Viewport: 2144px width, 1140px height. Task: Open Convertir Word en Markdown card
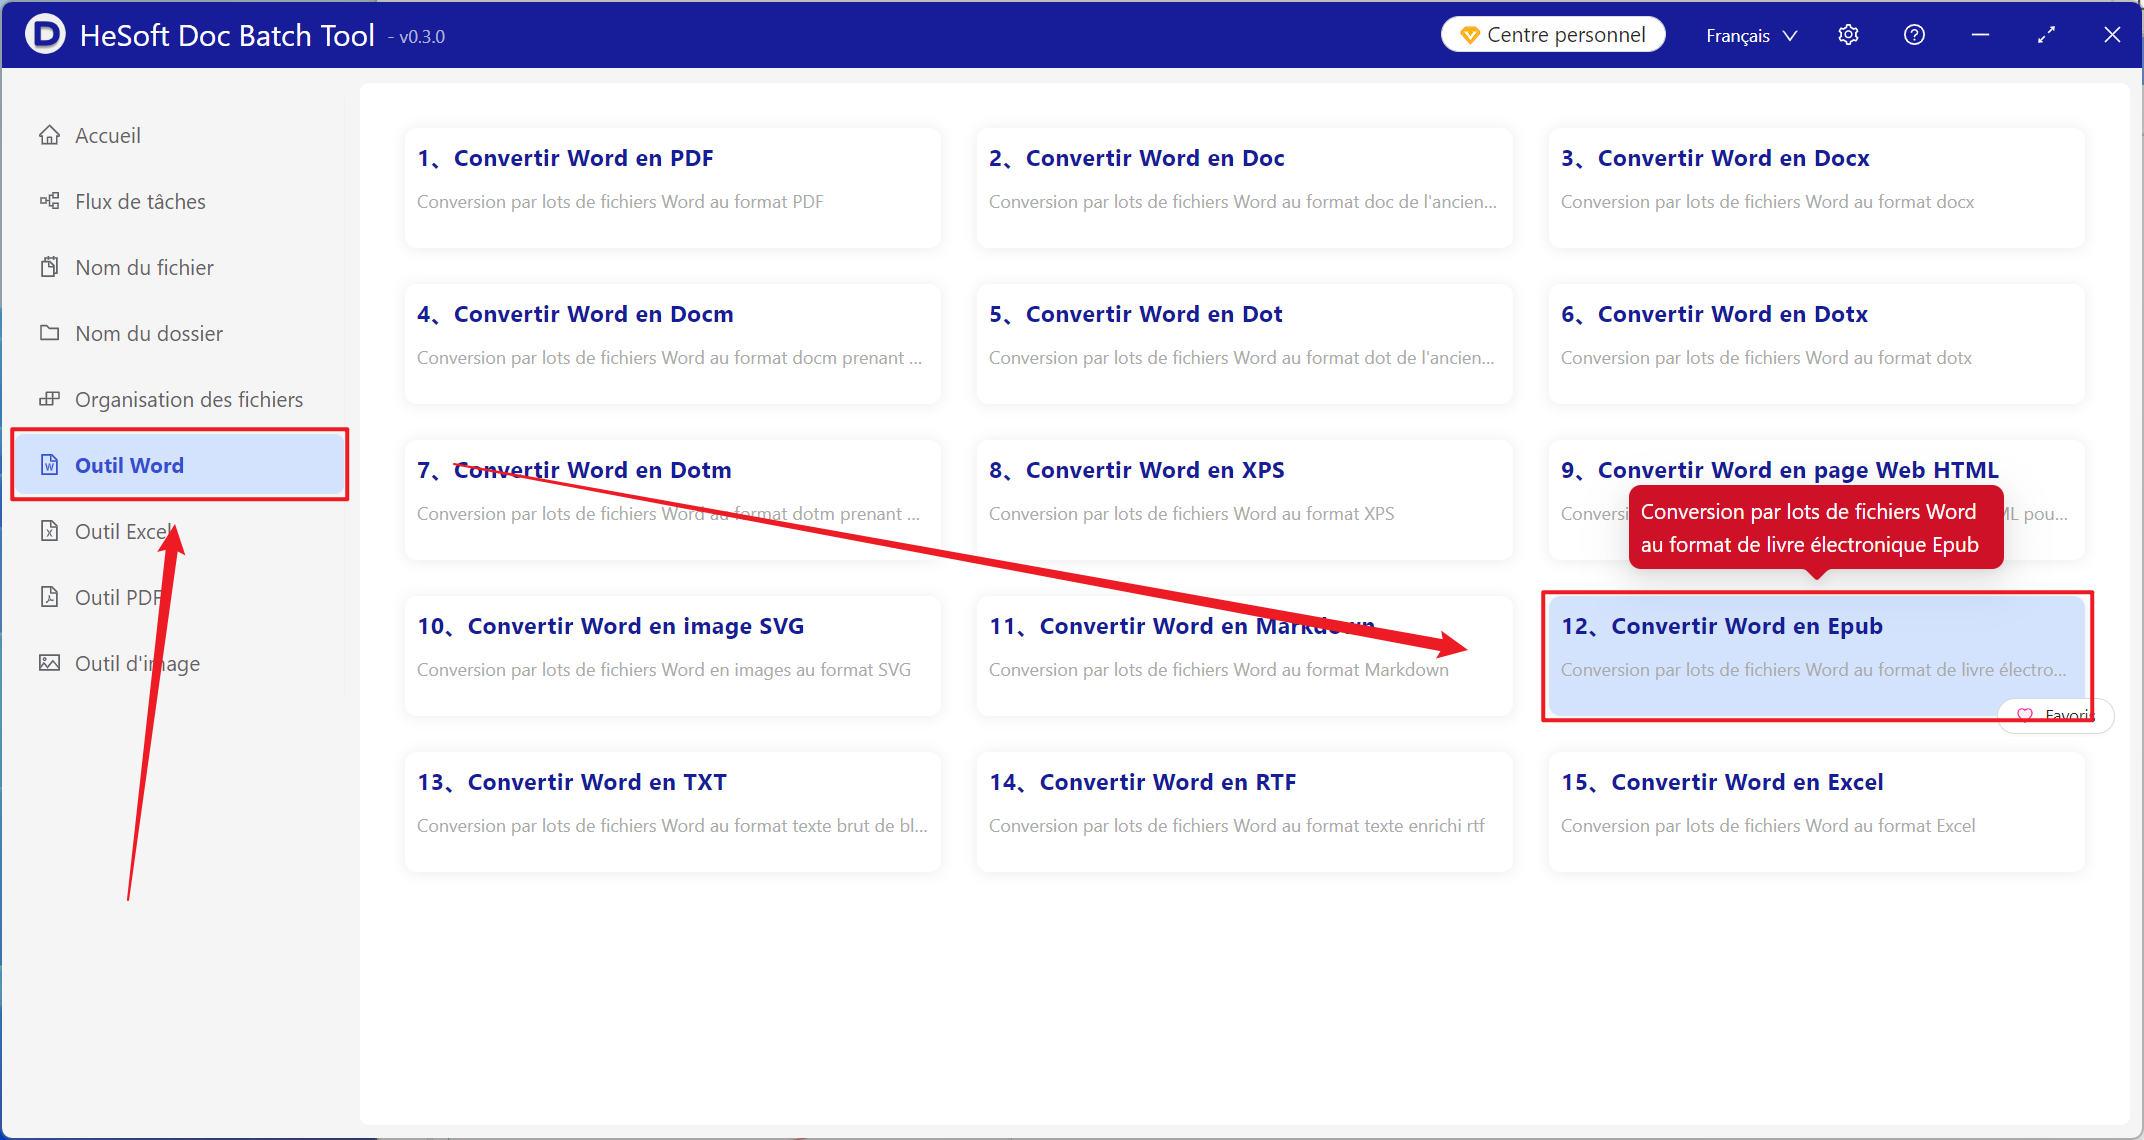pos(1244,655)
